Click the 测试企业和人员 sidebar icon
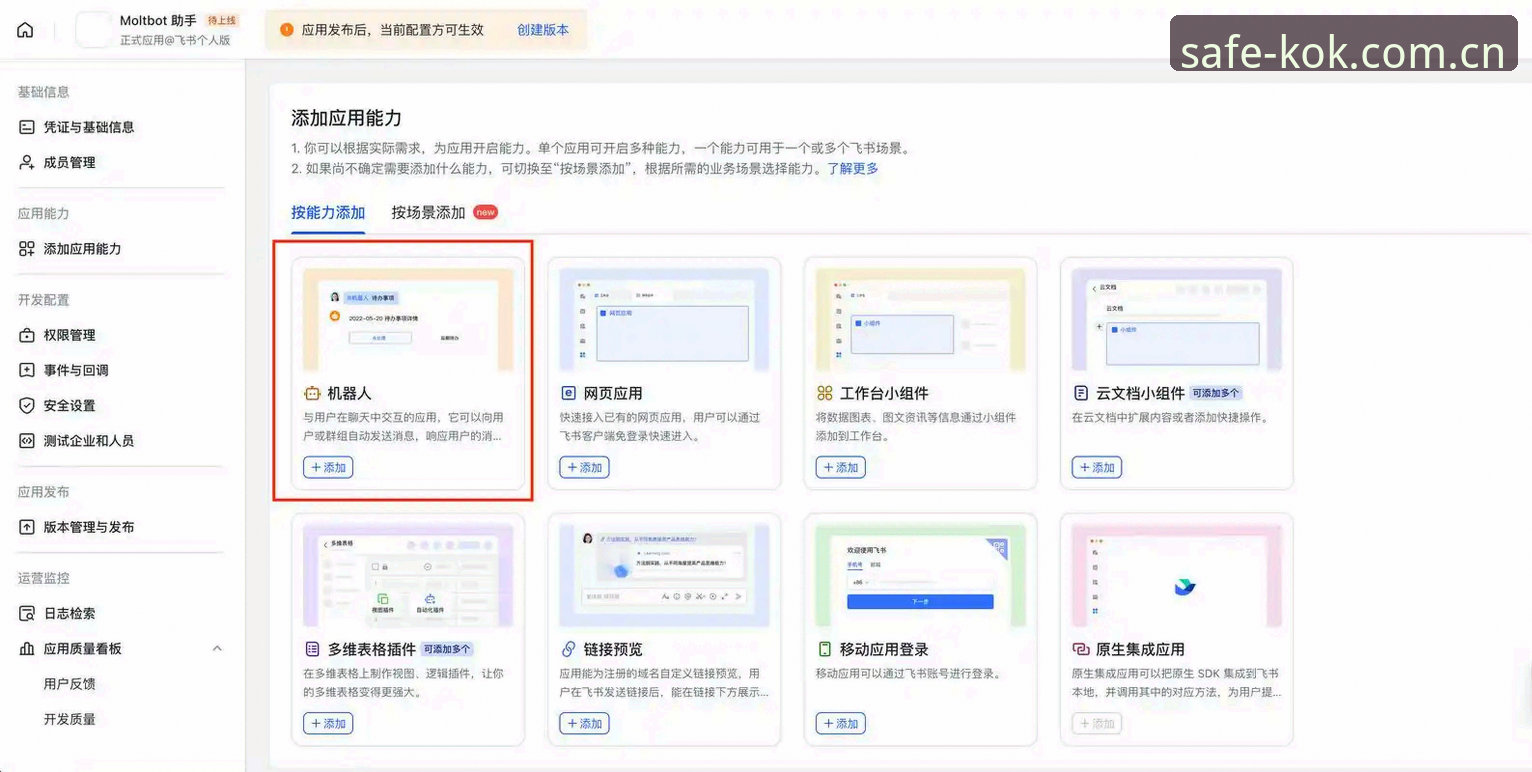1532x772 pixels. tap(27, 441)
